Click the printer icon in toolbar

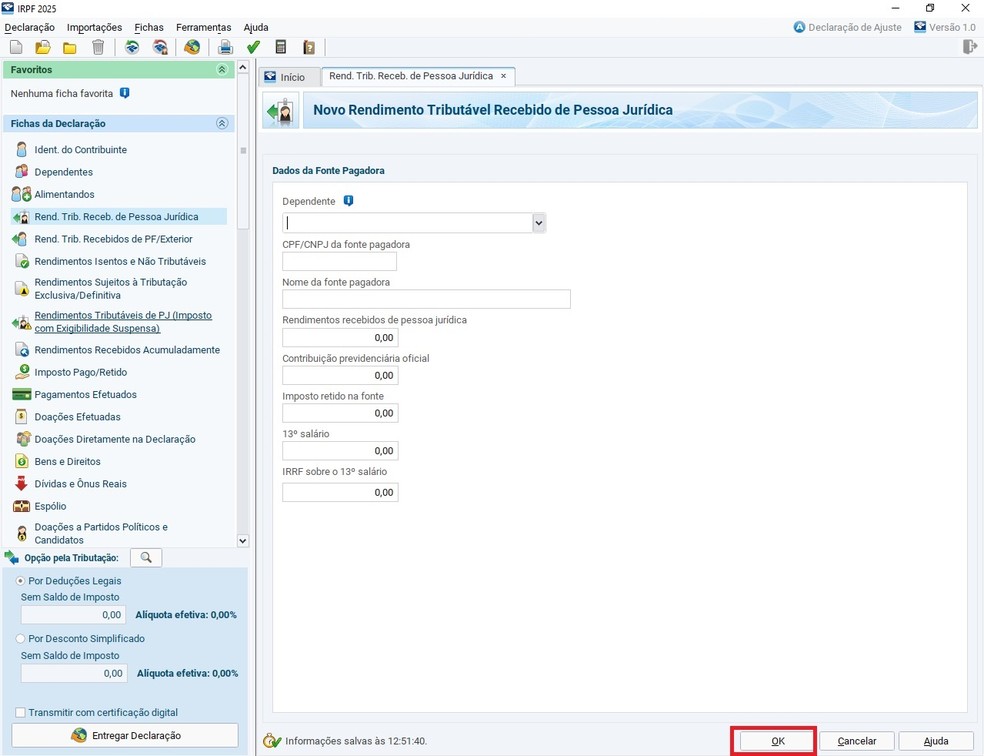(225, 47)
